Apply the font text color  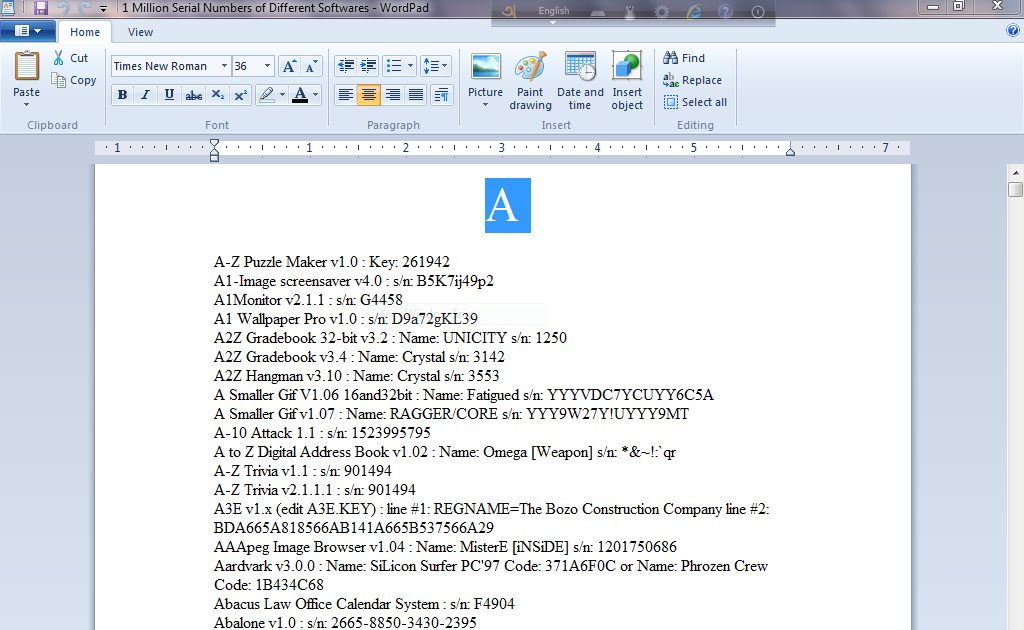pos(300,95)
